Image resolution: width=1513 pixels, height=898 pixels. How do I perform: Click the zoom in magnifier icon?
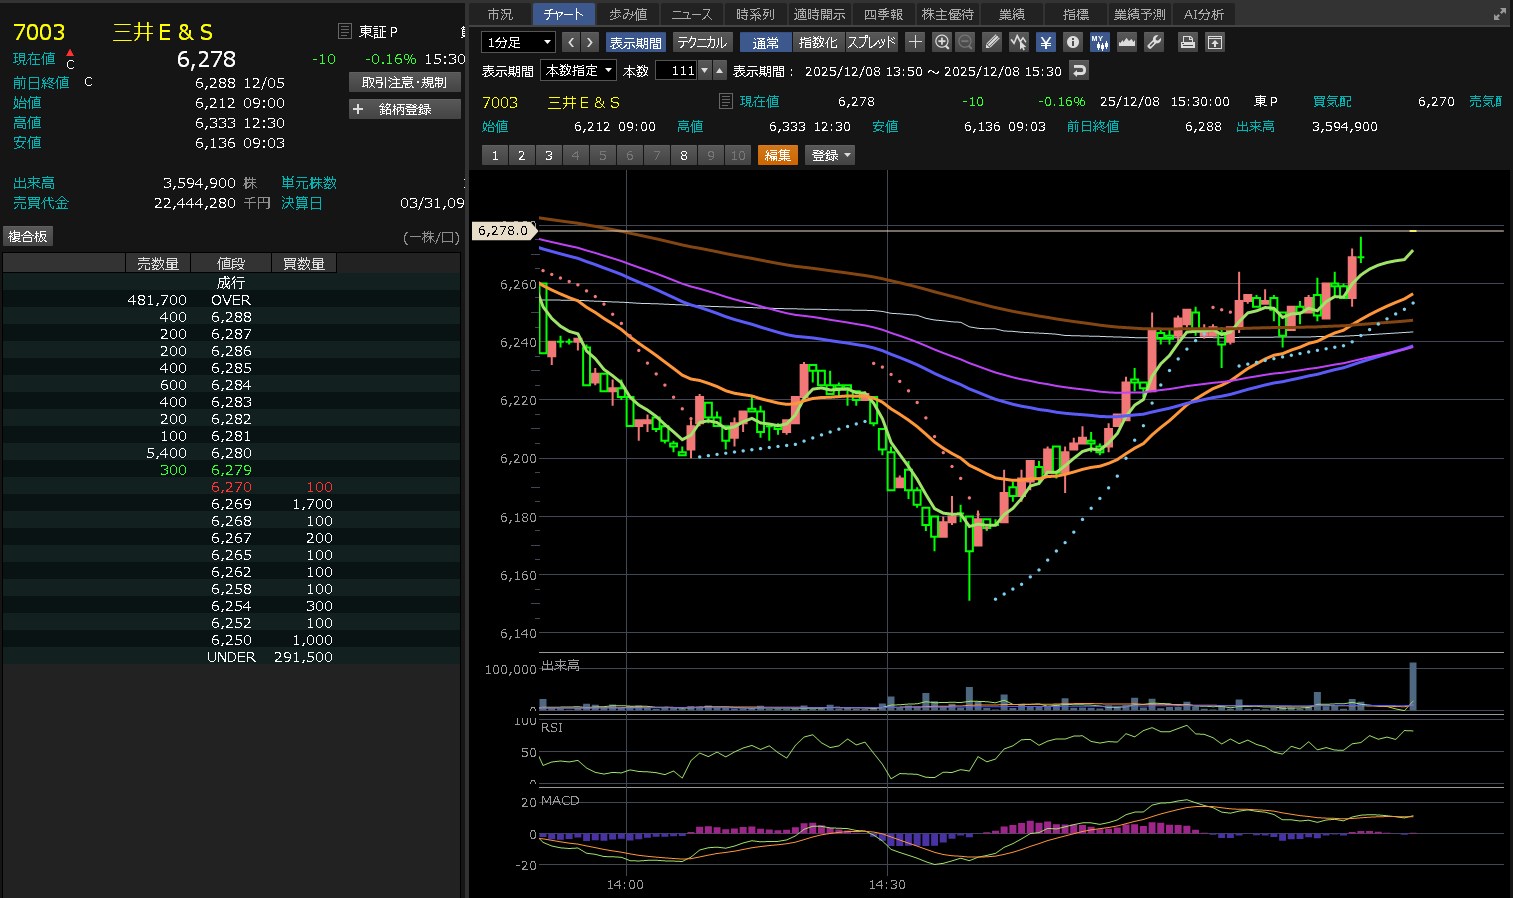(x=941, y=42)
